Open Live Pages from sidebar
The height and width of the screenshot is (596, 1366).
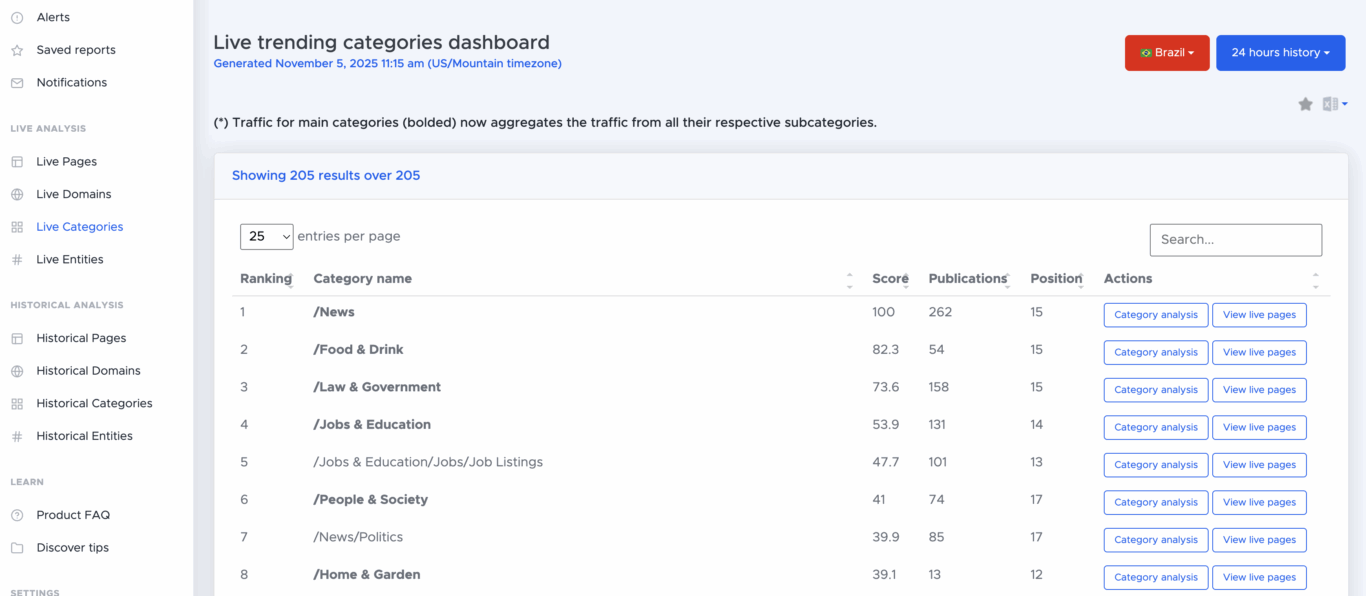tap(66, 161)
